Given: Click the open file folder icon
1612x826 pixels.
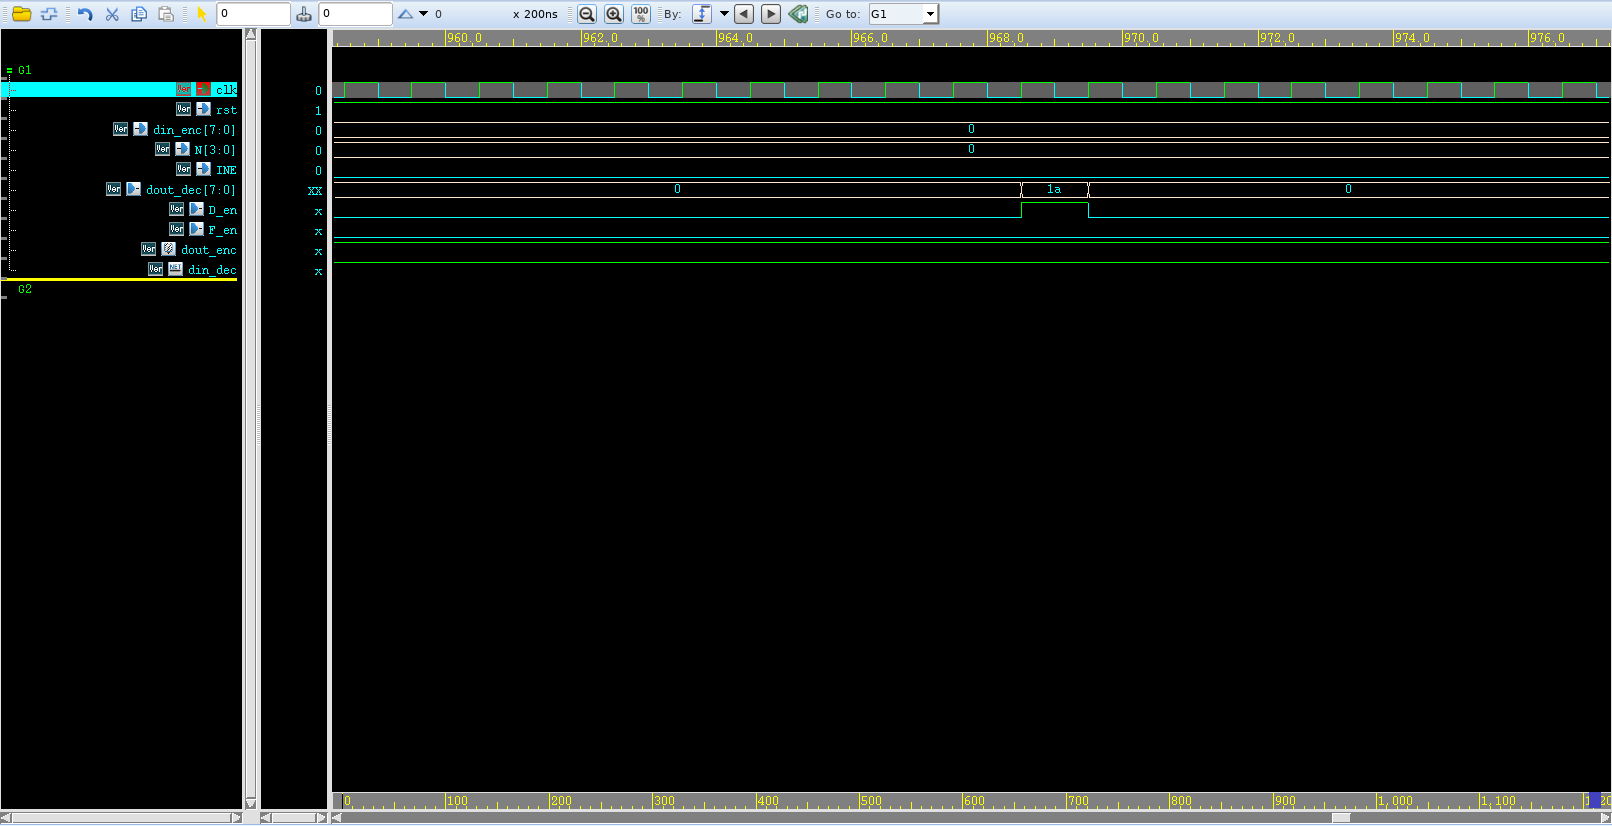Looking at the screenshot, I should click(21, 14).
